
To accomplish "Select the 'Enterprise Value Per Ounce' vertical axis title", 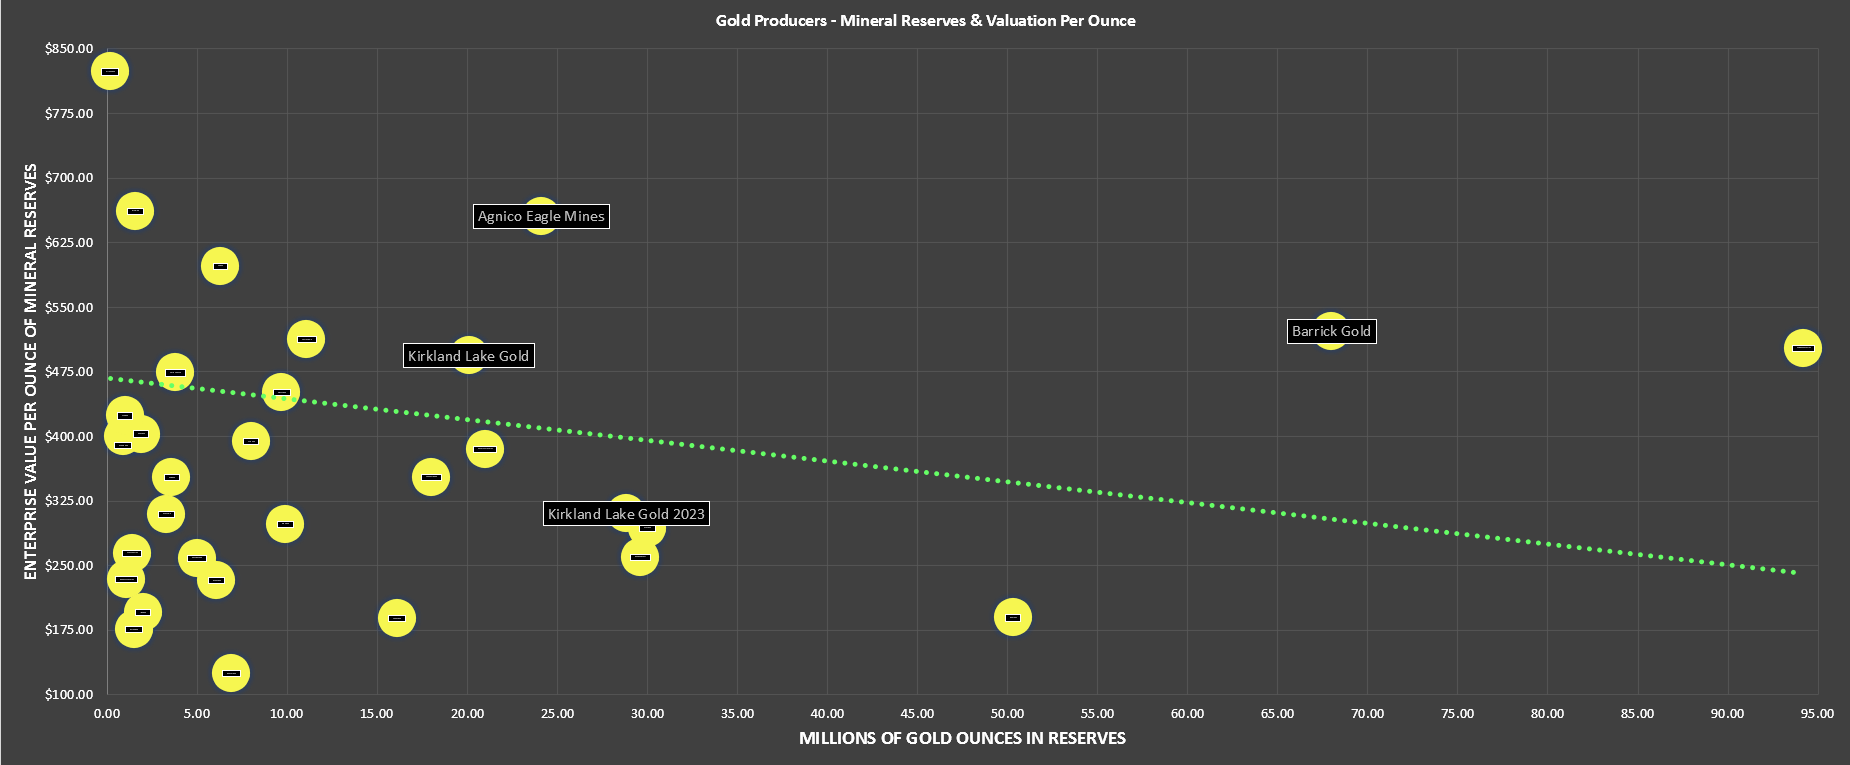I will pyautogui.click(x=30, y=371).
